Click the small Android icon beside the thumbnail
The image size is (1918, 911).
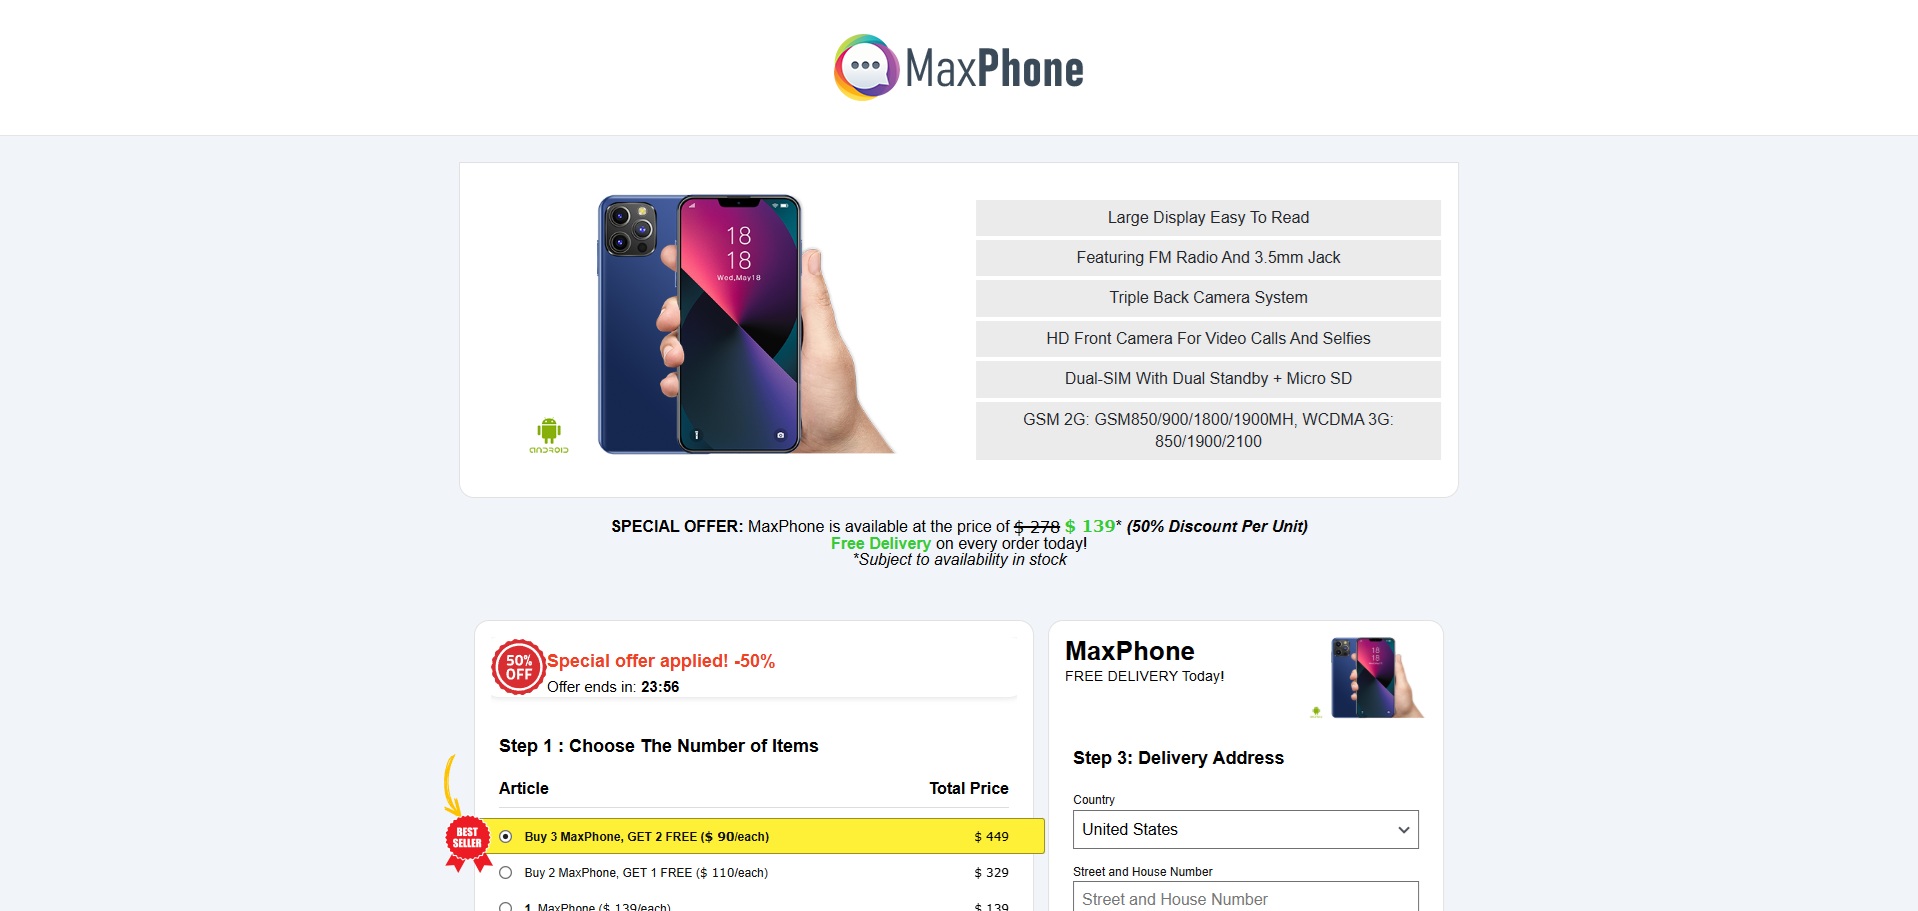coord(1316,712)
